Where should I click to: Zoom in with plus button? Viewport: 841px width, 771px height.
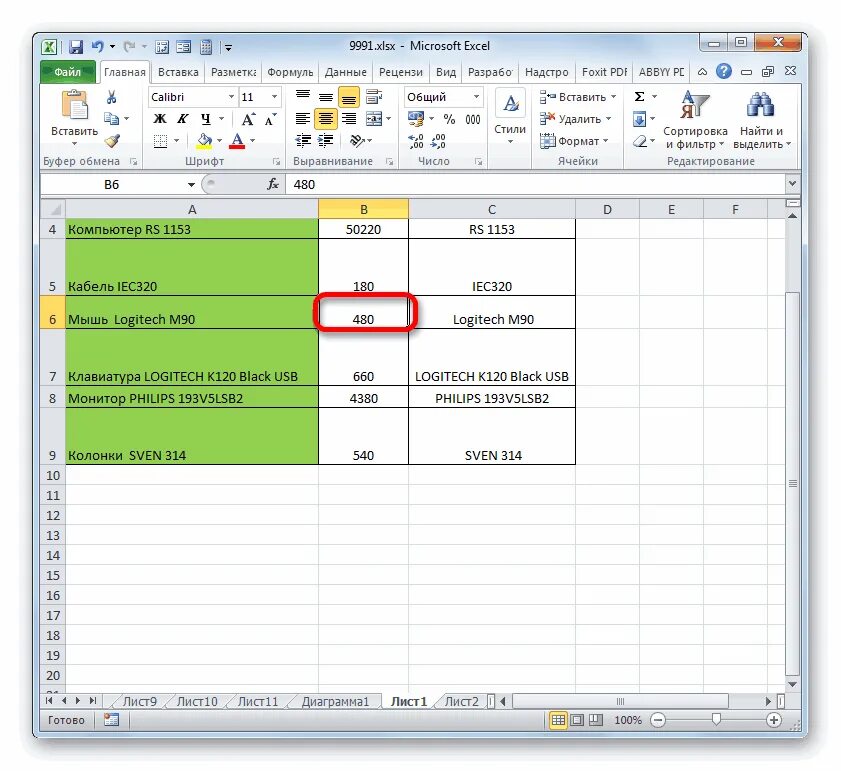click(773, 720)
